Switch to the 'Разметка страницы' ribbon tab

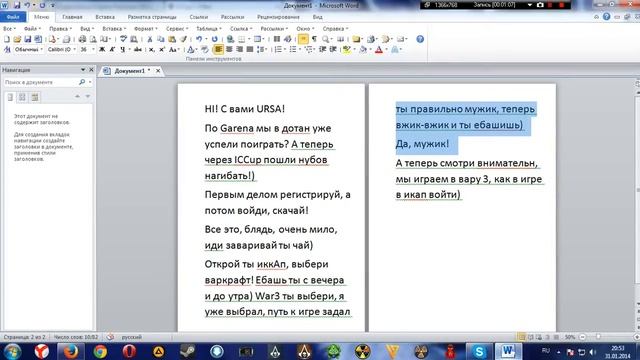(x=152, y=17)
